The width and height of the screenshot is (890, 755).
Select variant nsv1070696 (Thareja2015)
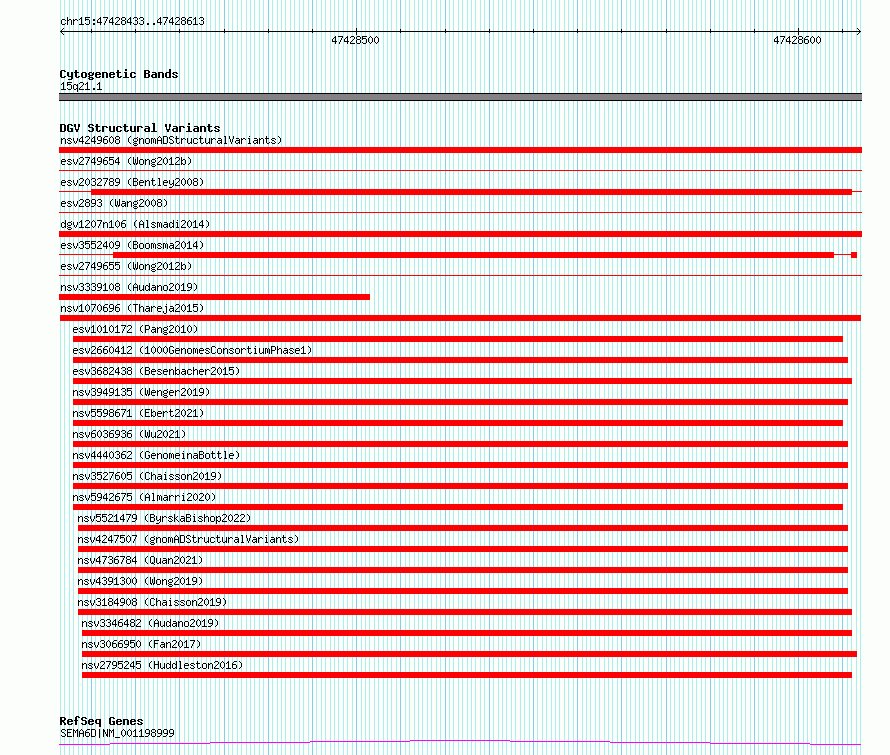(132, 308)
